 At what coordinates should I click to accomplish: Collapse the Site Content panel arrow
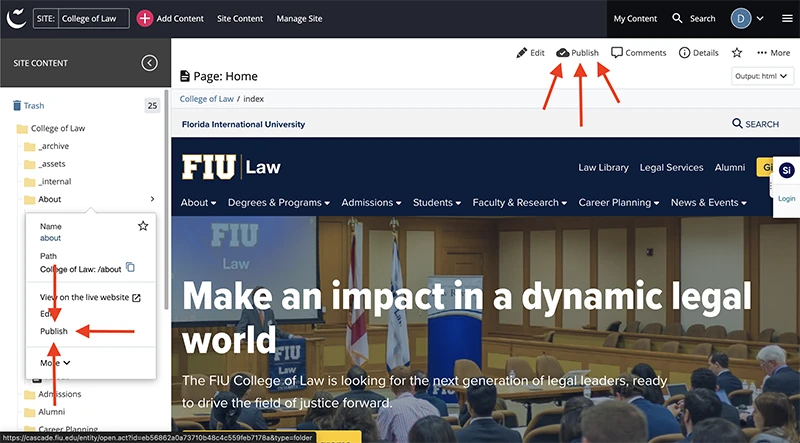[x=149, y=63]
